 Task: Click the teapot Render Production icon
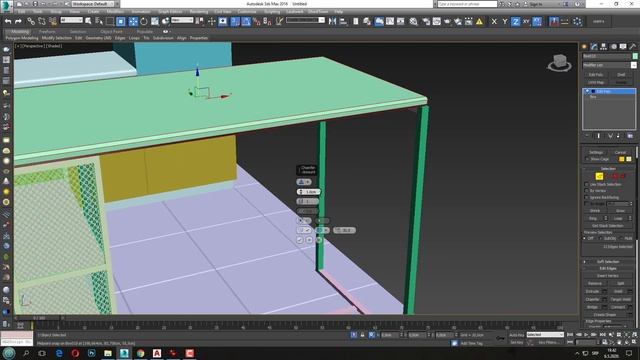point(447,21)
